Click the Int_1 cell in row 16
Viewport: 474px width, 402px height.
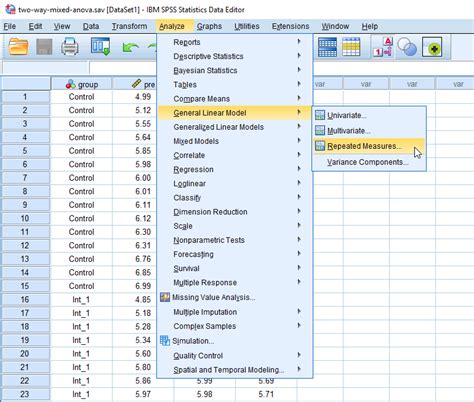click(81, 300)
